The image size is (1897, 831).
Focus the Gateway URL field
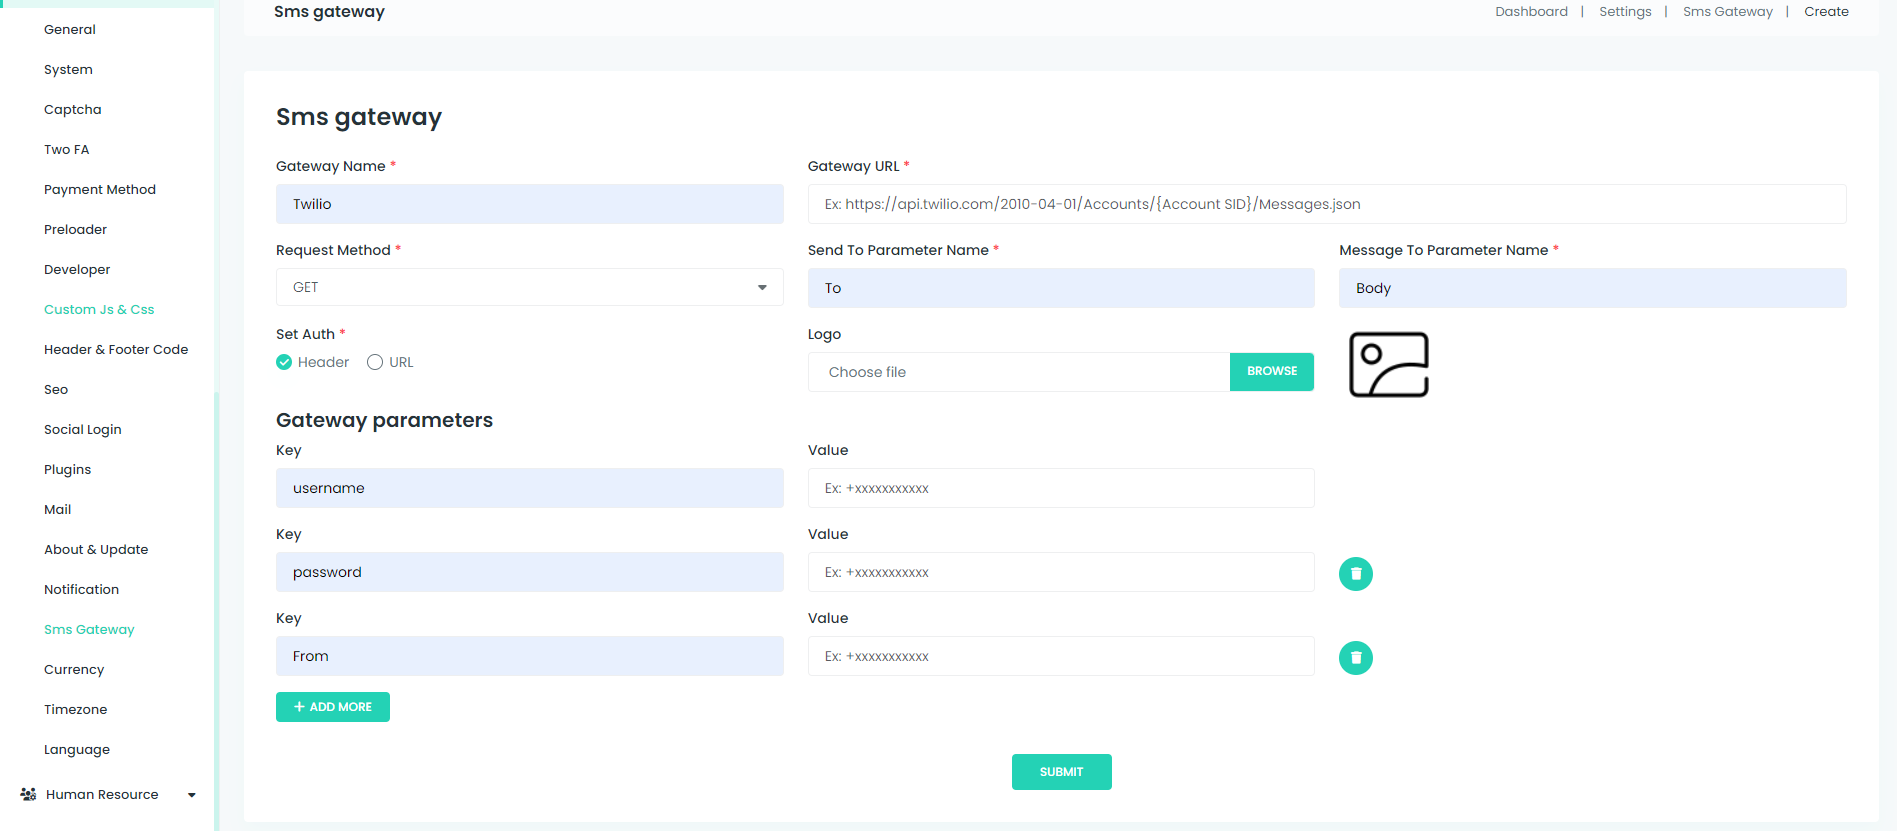[1327, 204]
